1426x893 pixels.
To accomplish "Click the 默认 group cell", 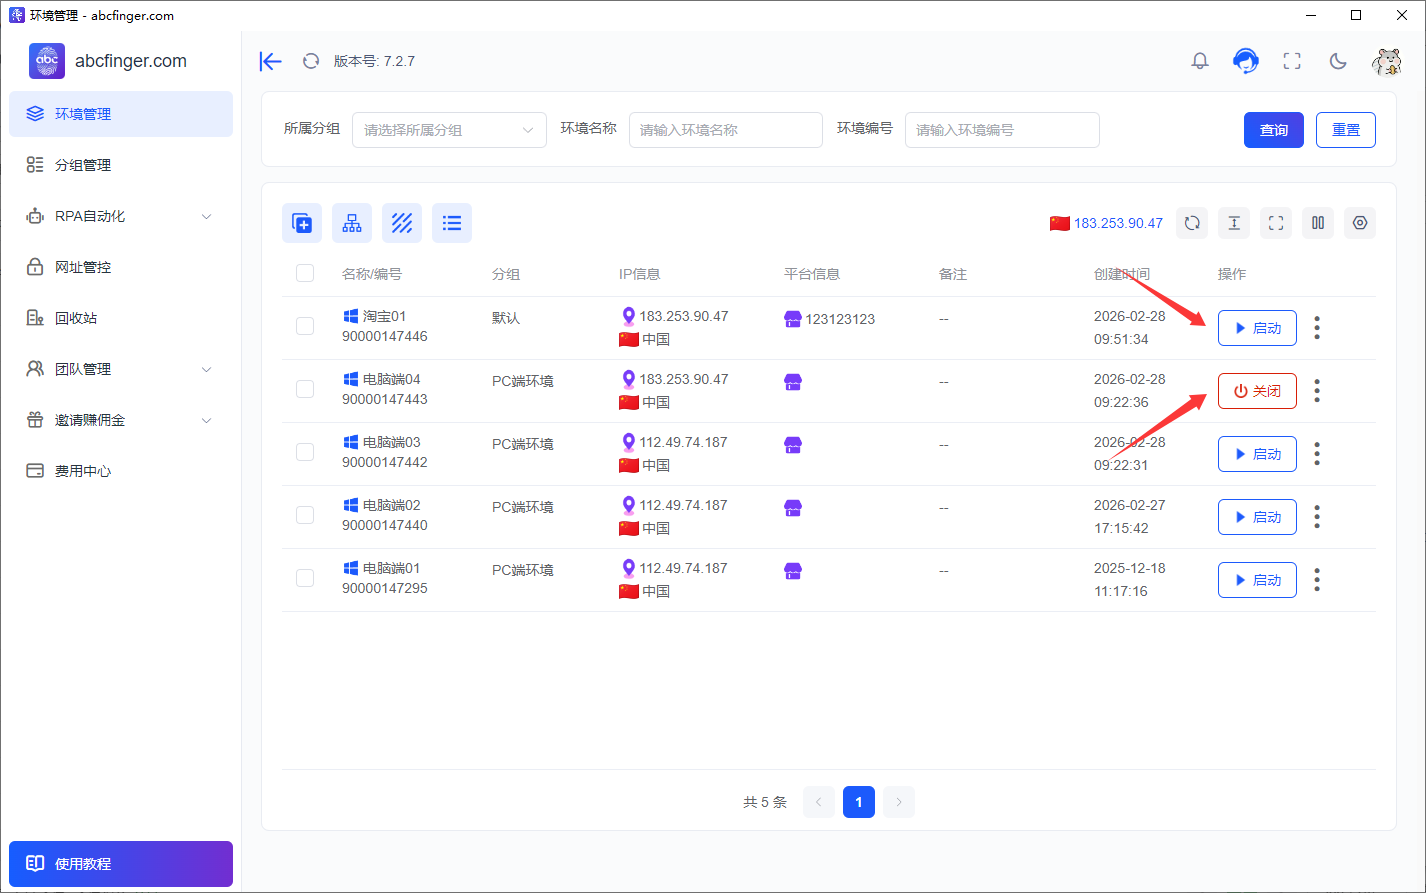I will (506, 318).
